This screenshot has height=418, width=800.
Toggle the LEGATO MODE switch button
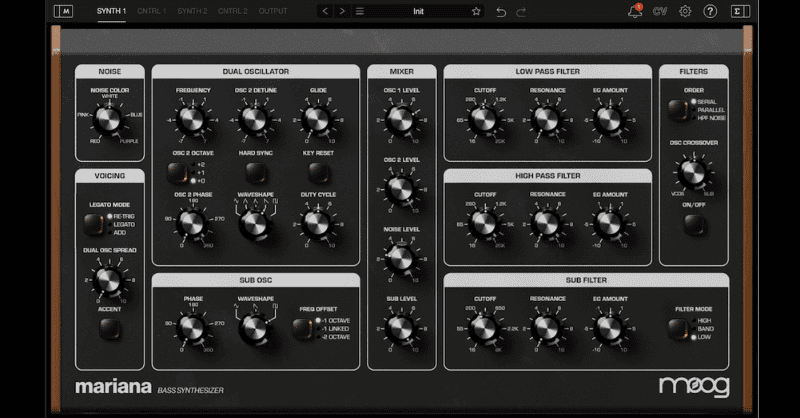[x=93, y=224]
